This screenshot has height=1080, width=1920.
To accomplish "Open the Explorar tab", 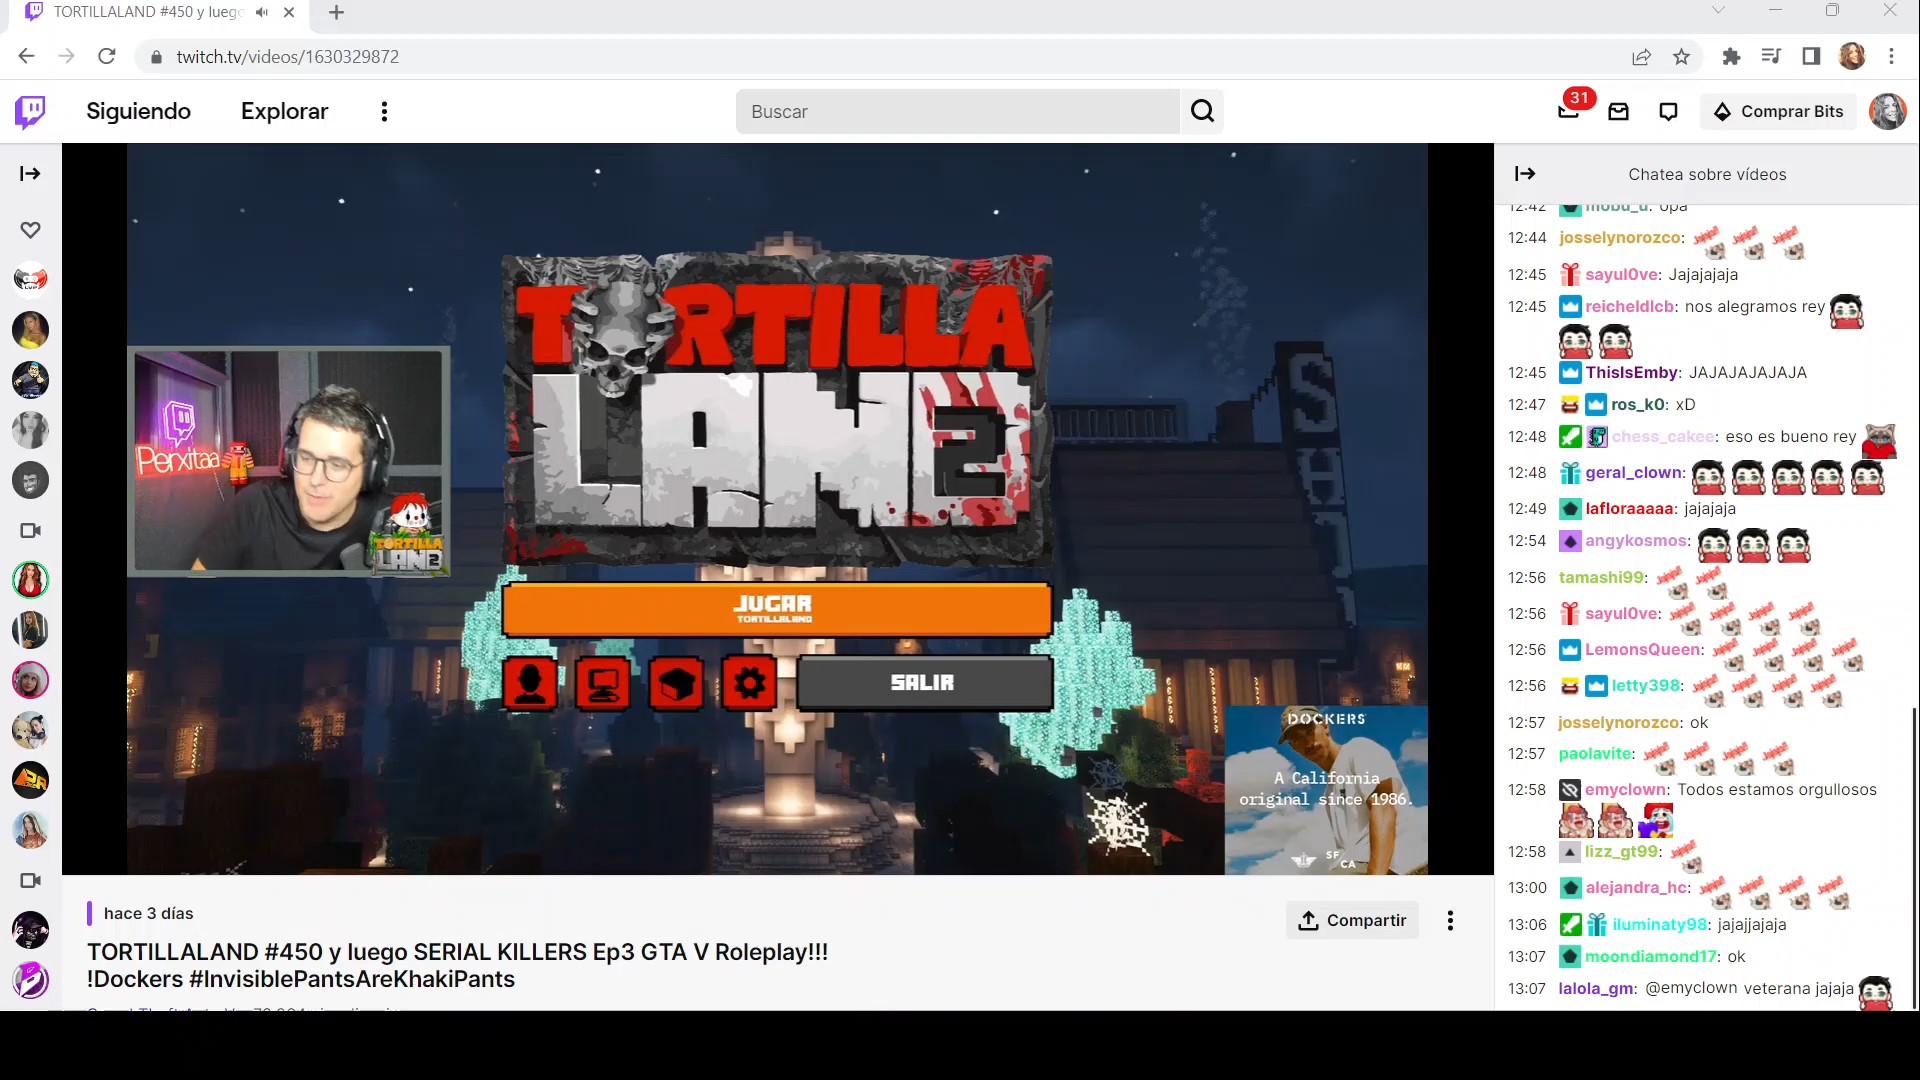I will tap(284, 111).
